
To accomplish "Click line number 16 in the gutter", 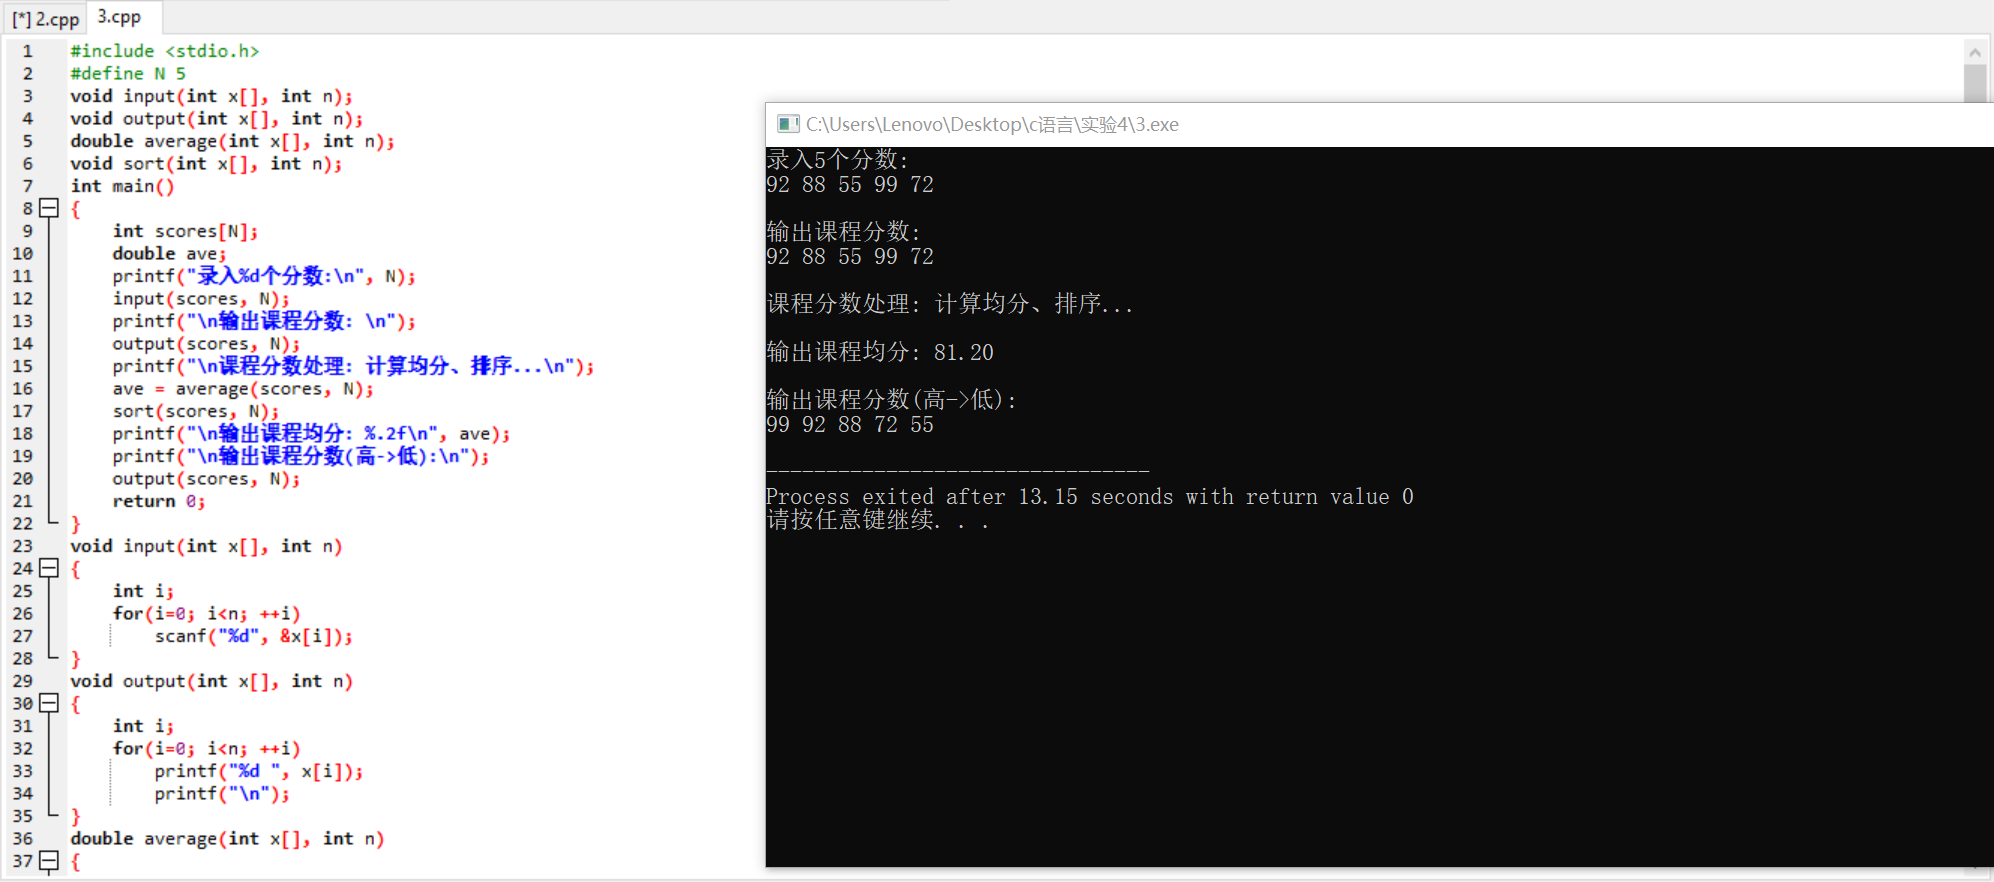I will tap(23, 389).
